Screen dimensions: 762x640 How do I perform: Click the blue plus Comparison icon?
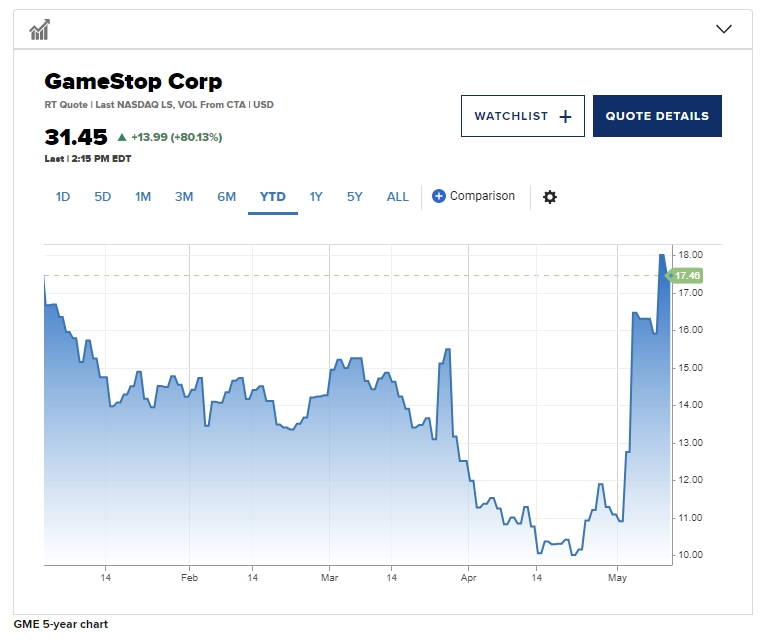439,197
